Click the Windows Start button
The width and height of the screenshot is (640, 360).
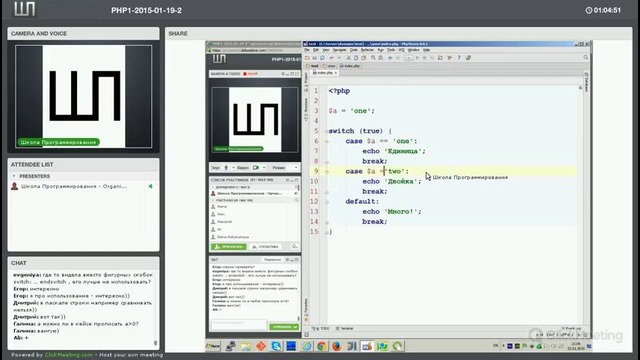[213, 346]
